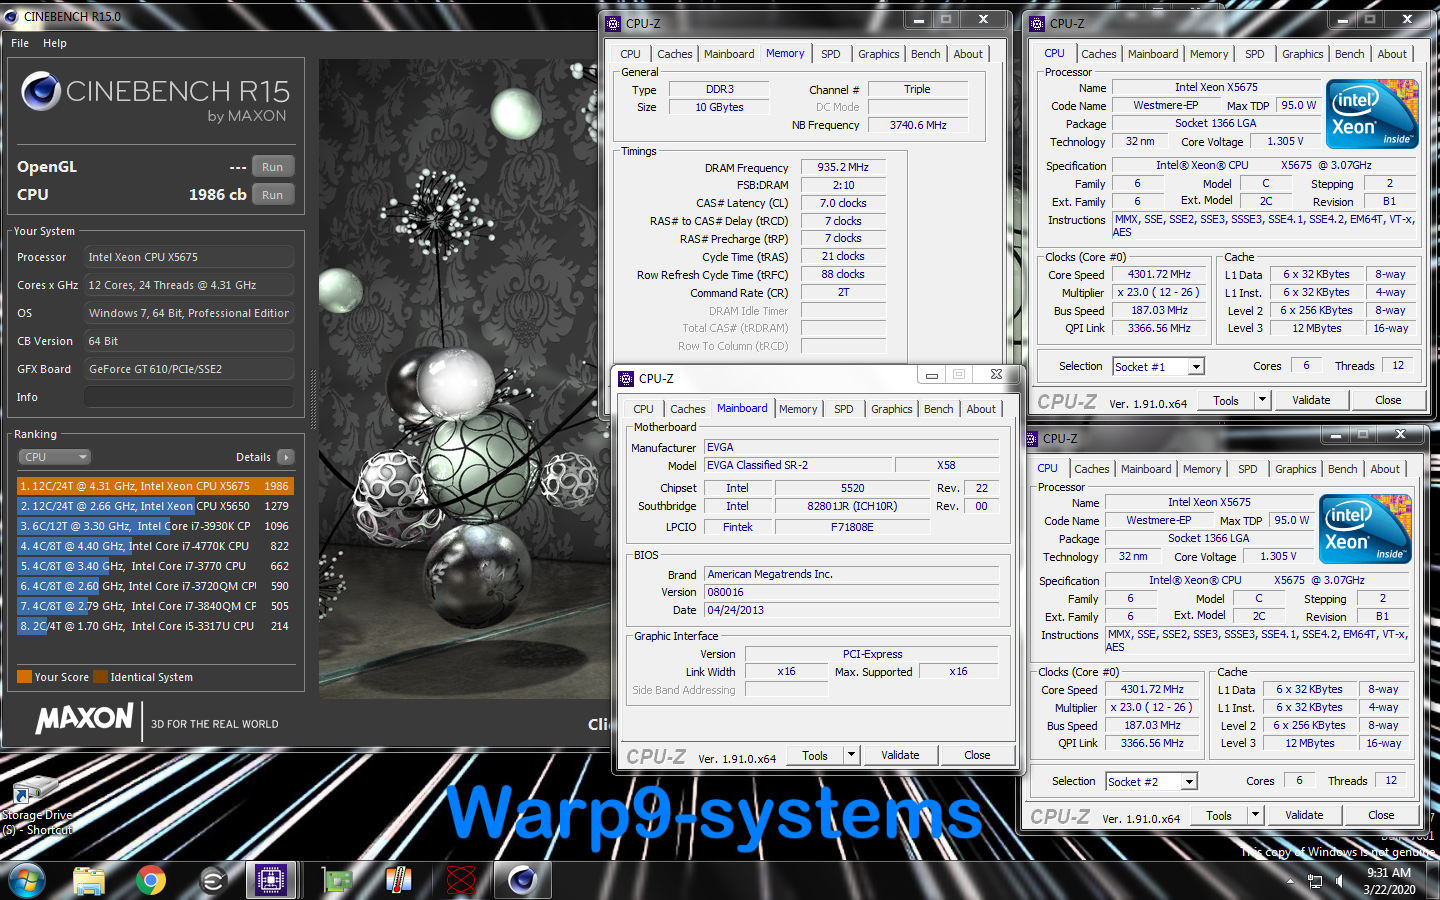Open Memory tab in Socket #1 CPU-Z window
The image size is (1440, 900).
(x=1209, y=54)
